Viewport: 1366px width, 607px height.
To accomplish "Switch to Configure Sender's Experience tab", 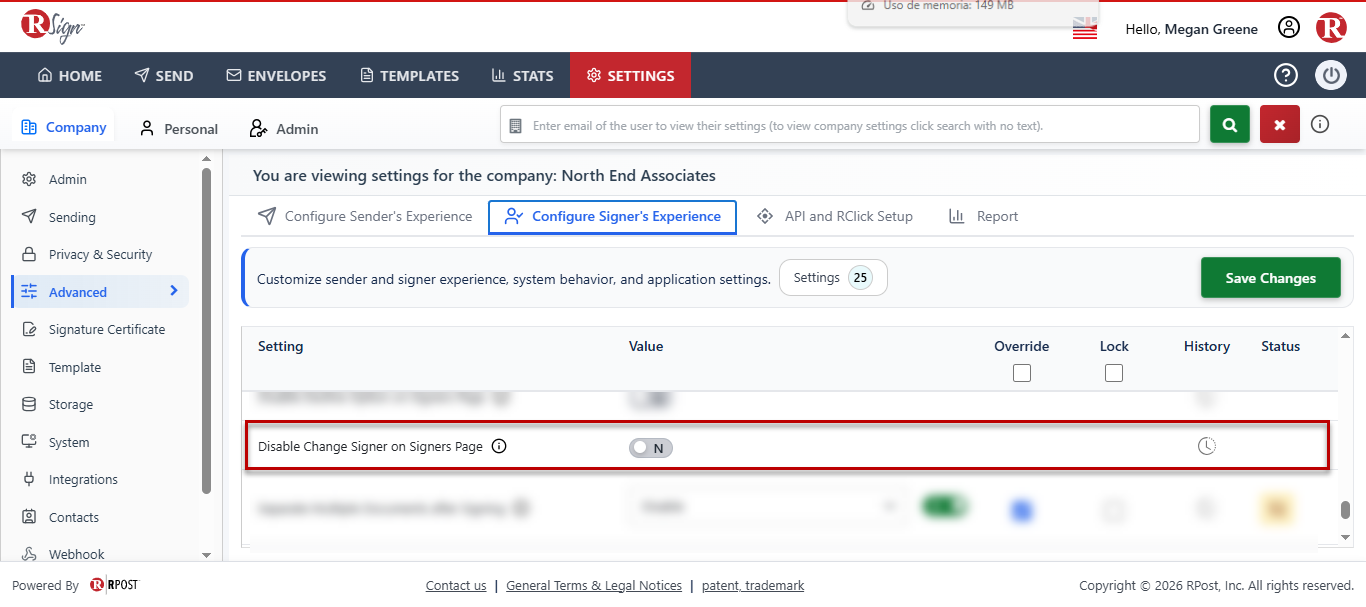I will [x=365, y=216].
